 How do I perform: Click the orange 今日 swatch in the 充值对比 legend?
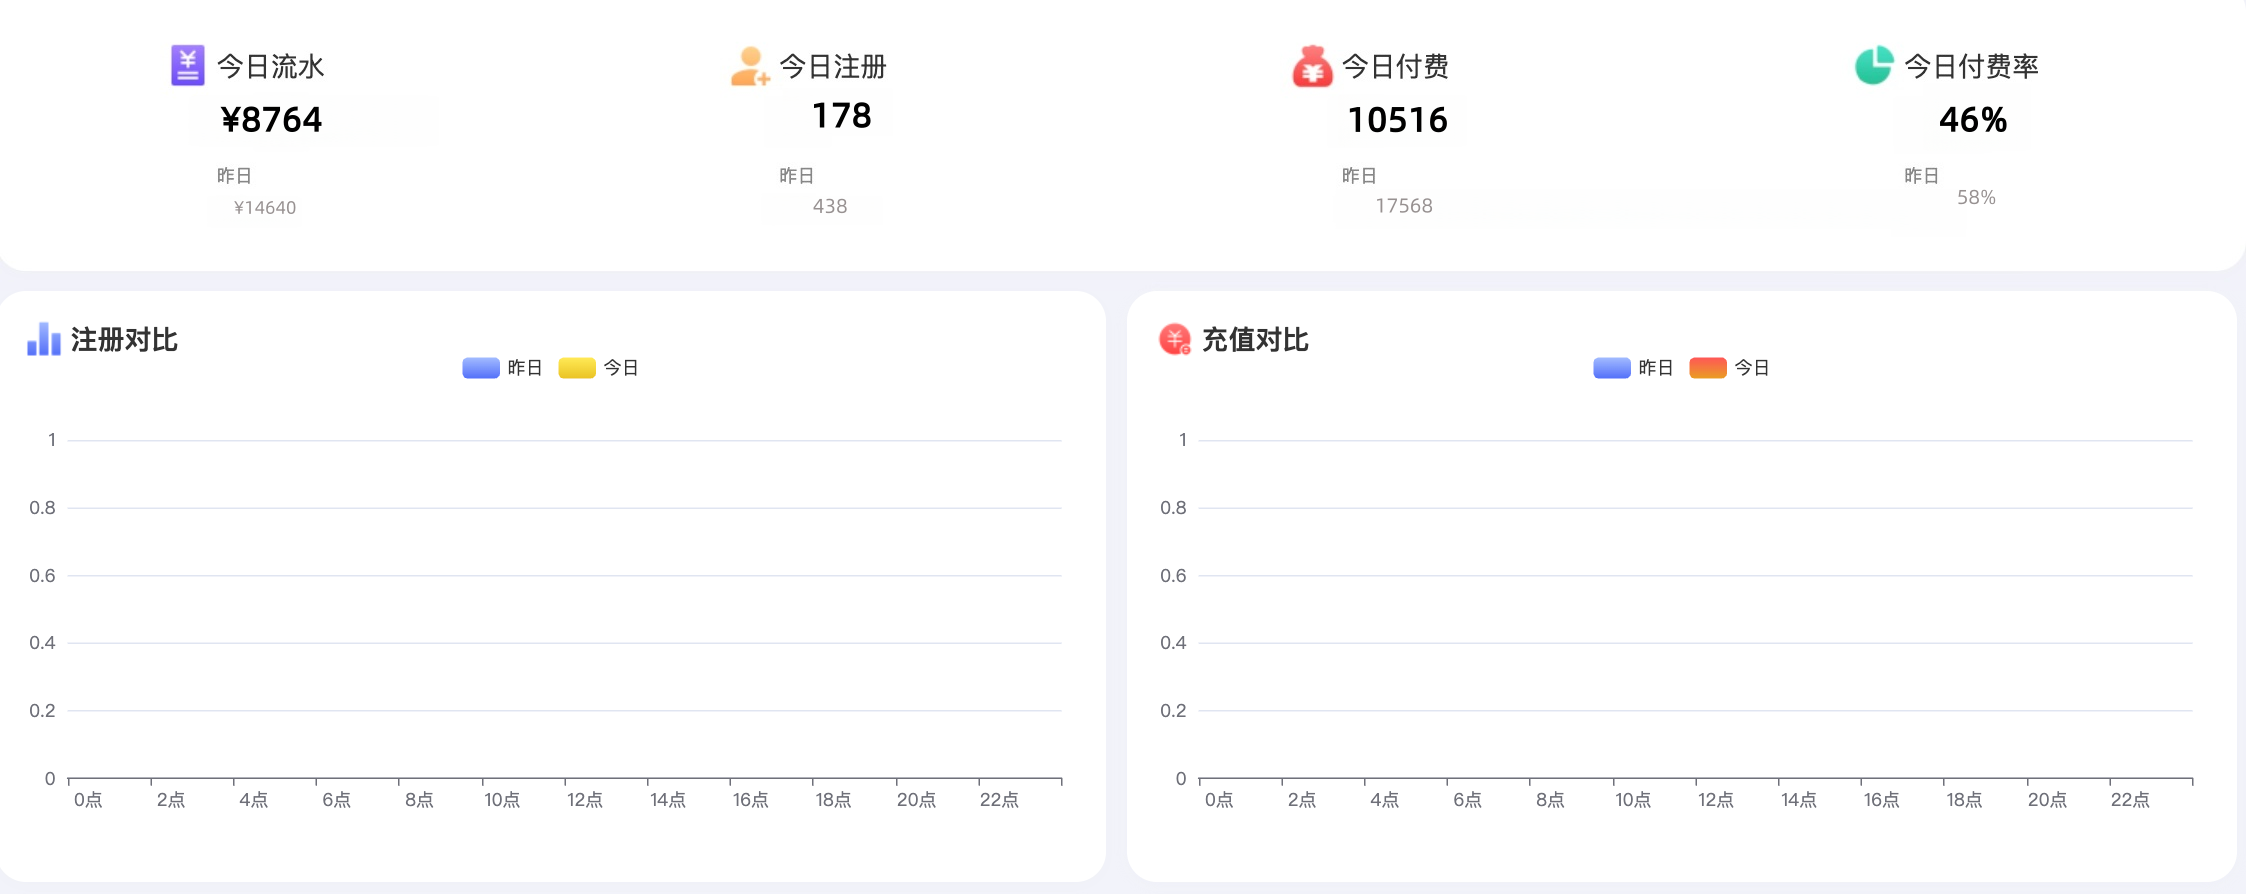1708,368
